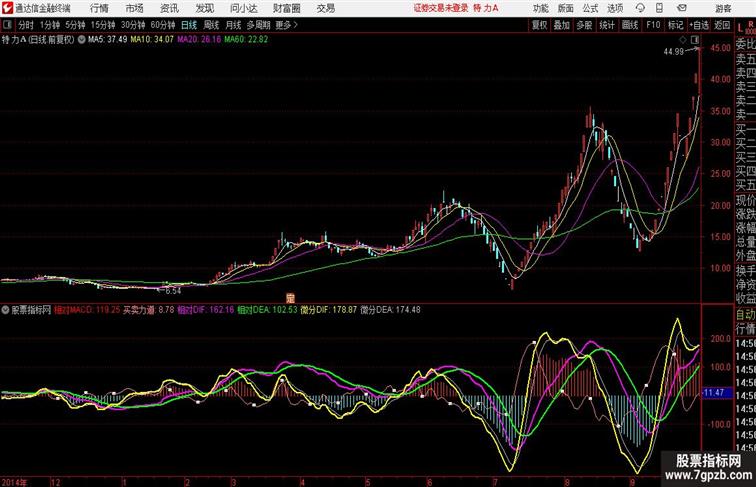
Task: Open the 问小达 menu
Action: [243, 8]
